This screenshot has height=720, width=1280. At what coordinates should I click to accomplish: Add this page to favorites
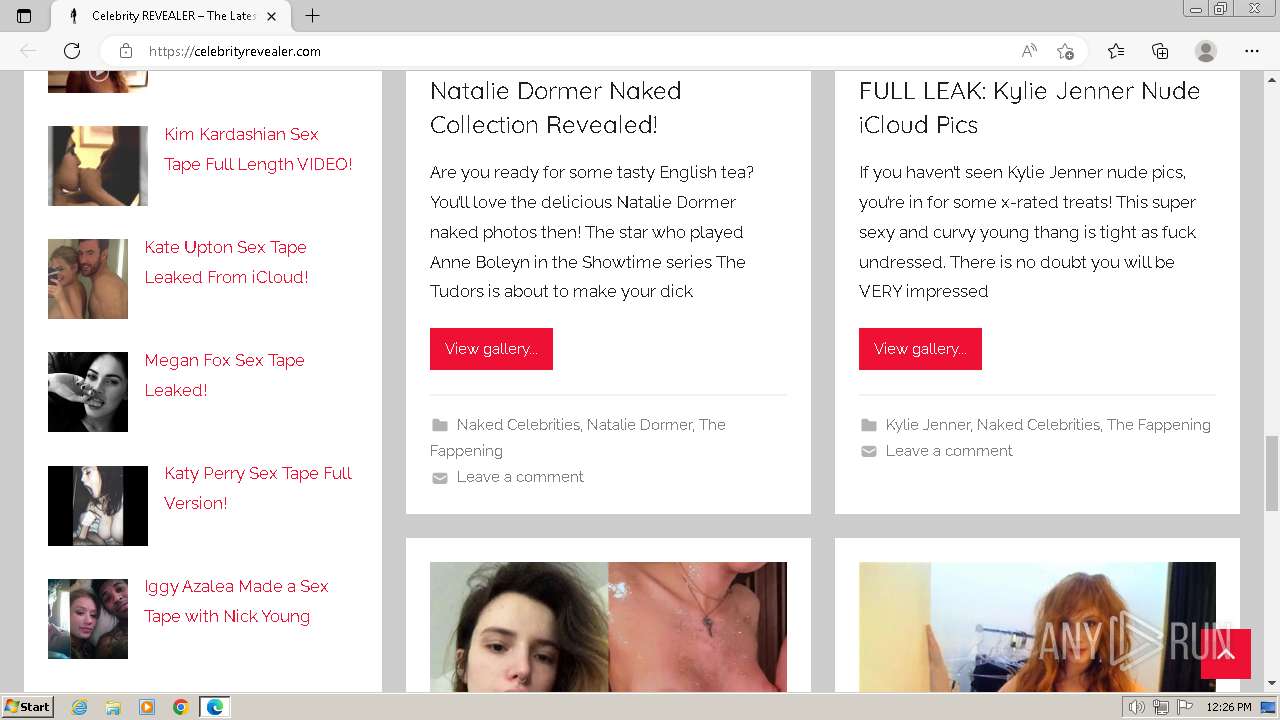pyautogui.click(x=1066, y=51)
